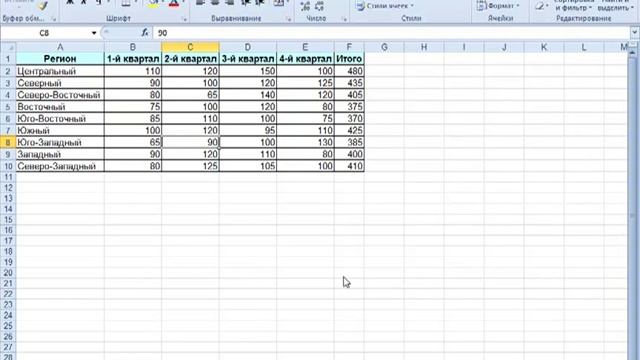Select row 15 header
The height and width of the screenshot is (360, 640).
8,220
